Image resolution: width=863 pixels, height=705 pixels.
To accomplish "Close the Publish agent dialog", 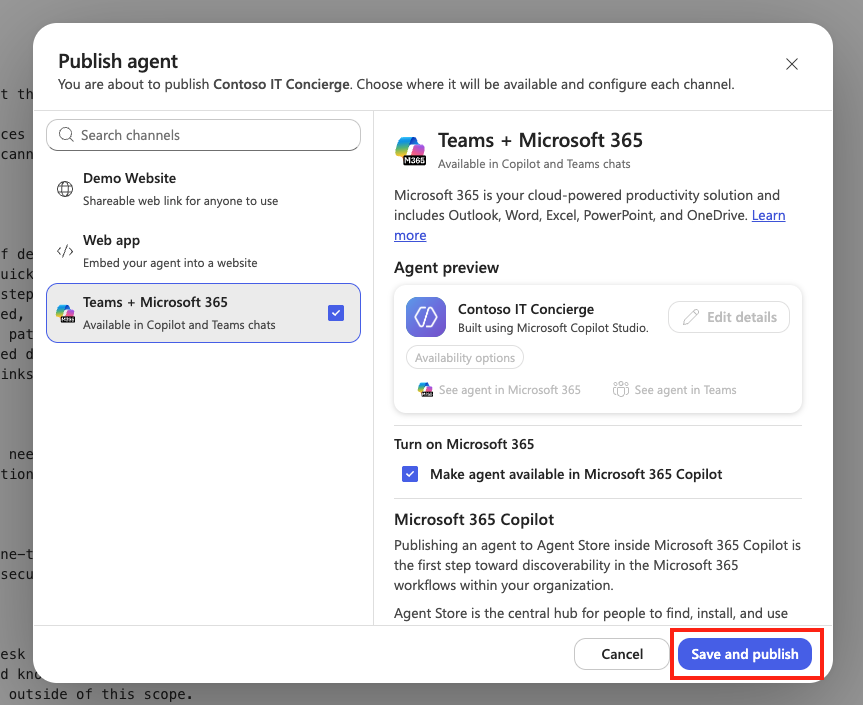I will click(791, 64).
